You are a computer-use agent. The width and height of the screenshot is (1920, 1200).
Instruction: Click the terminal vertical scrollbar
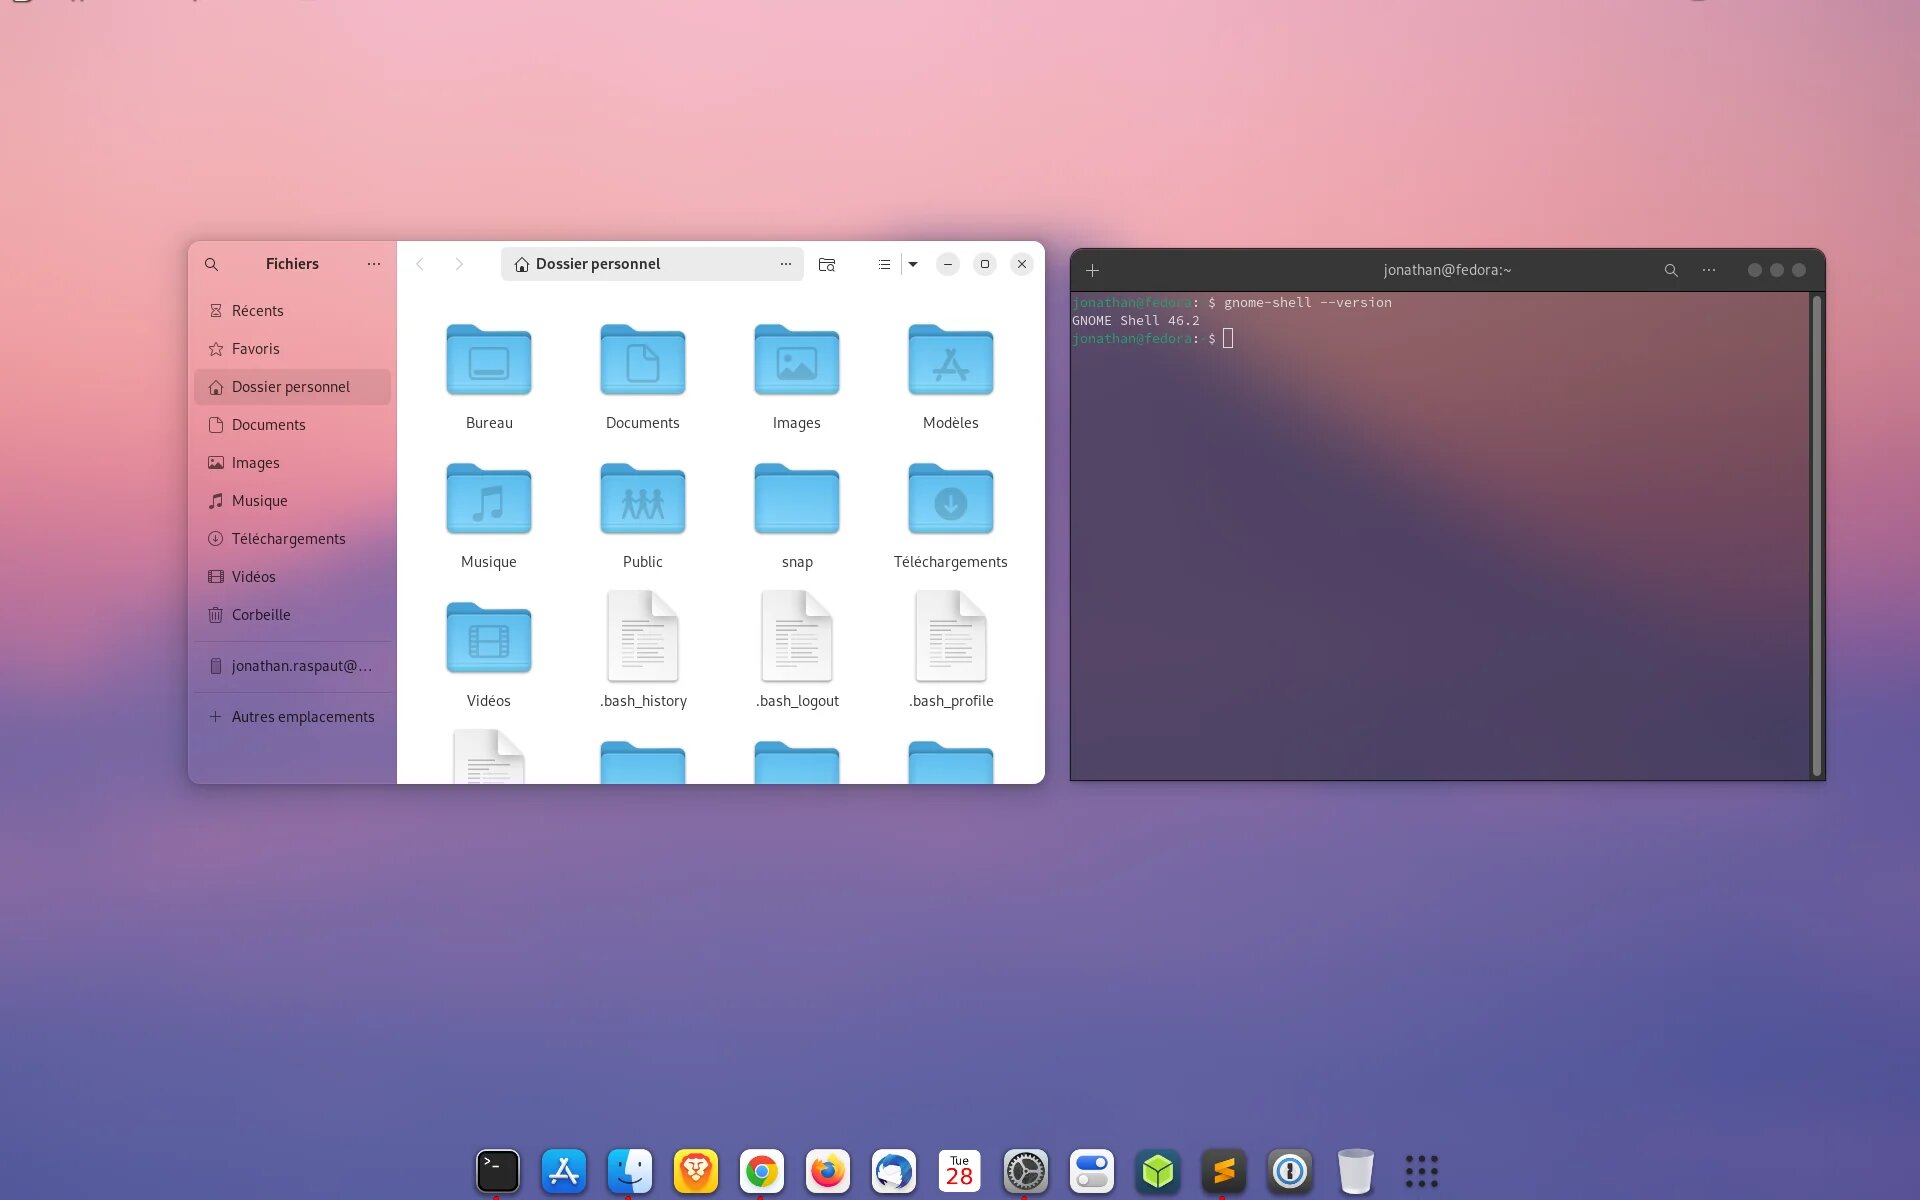coord(1816,535)
